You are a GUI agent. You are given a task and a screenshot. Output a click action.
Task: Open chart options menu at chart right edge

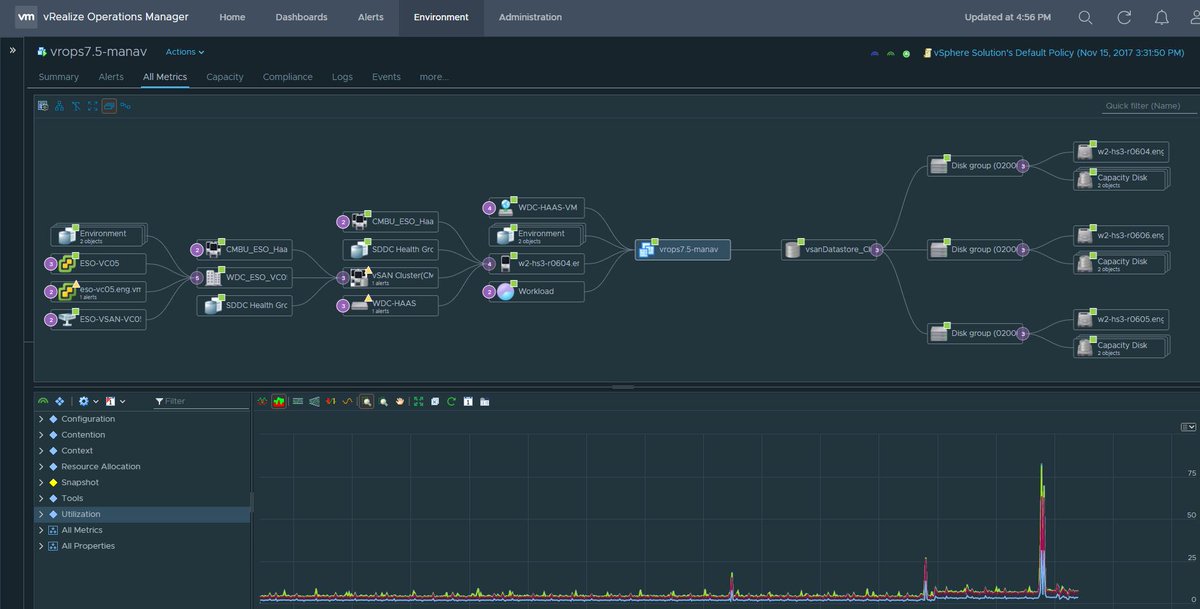(x=1188, y=427)
